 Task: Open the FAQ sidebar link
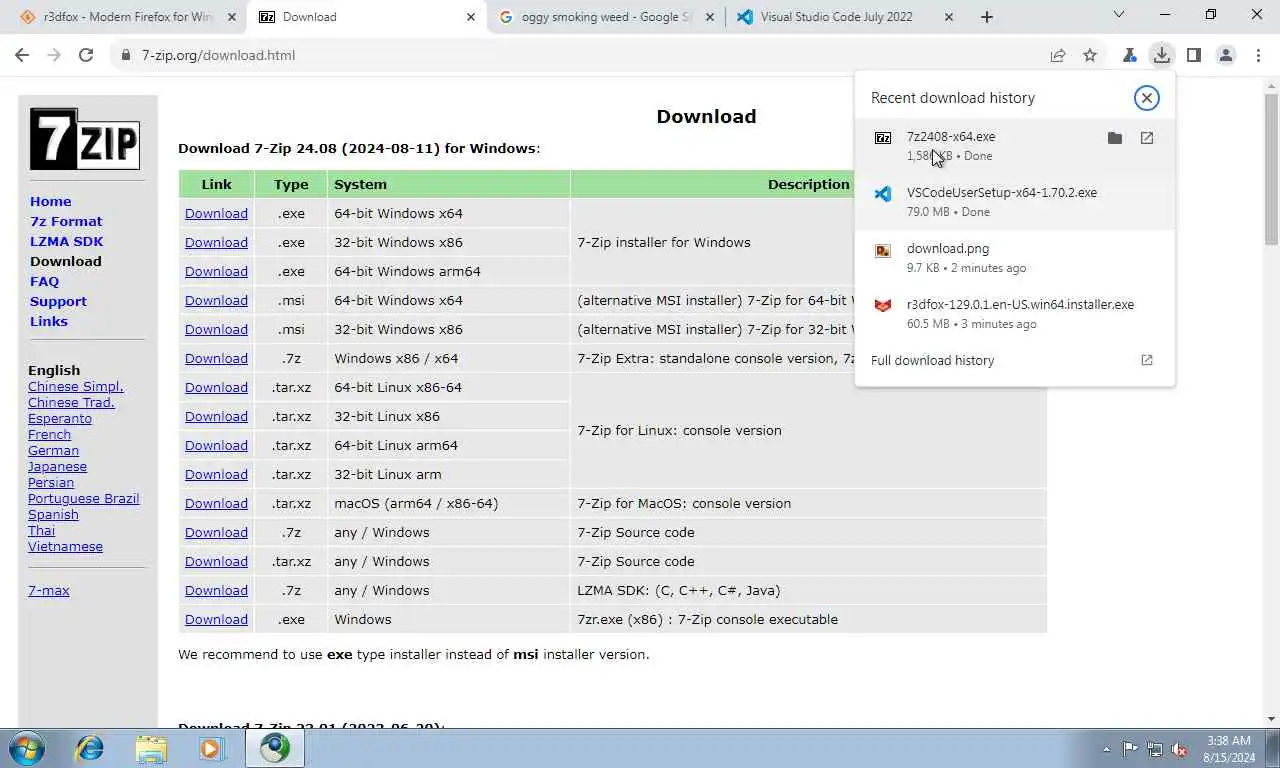pos(44,281)
